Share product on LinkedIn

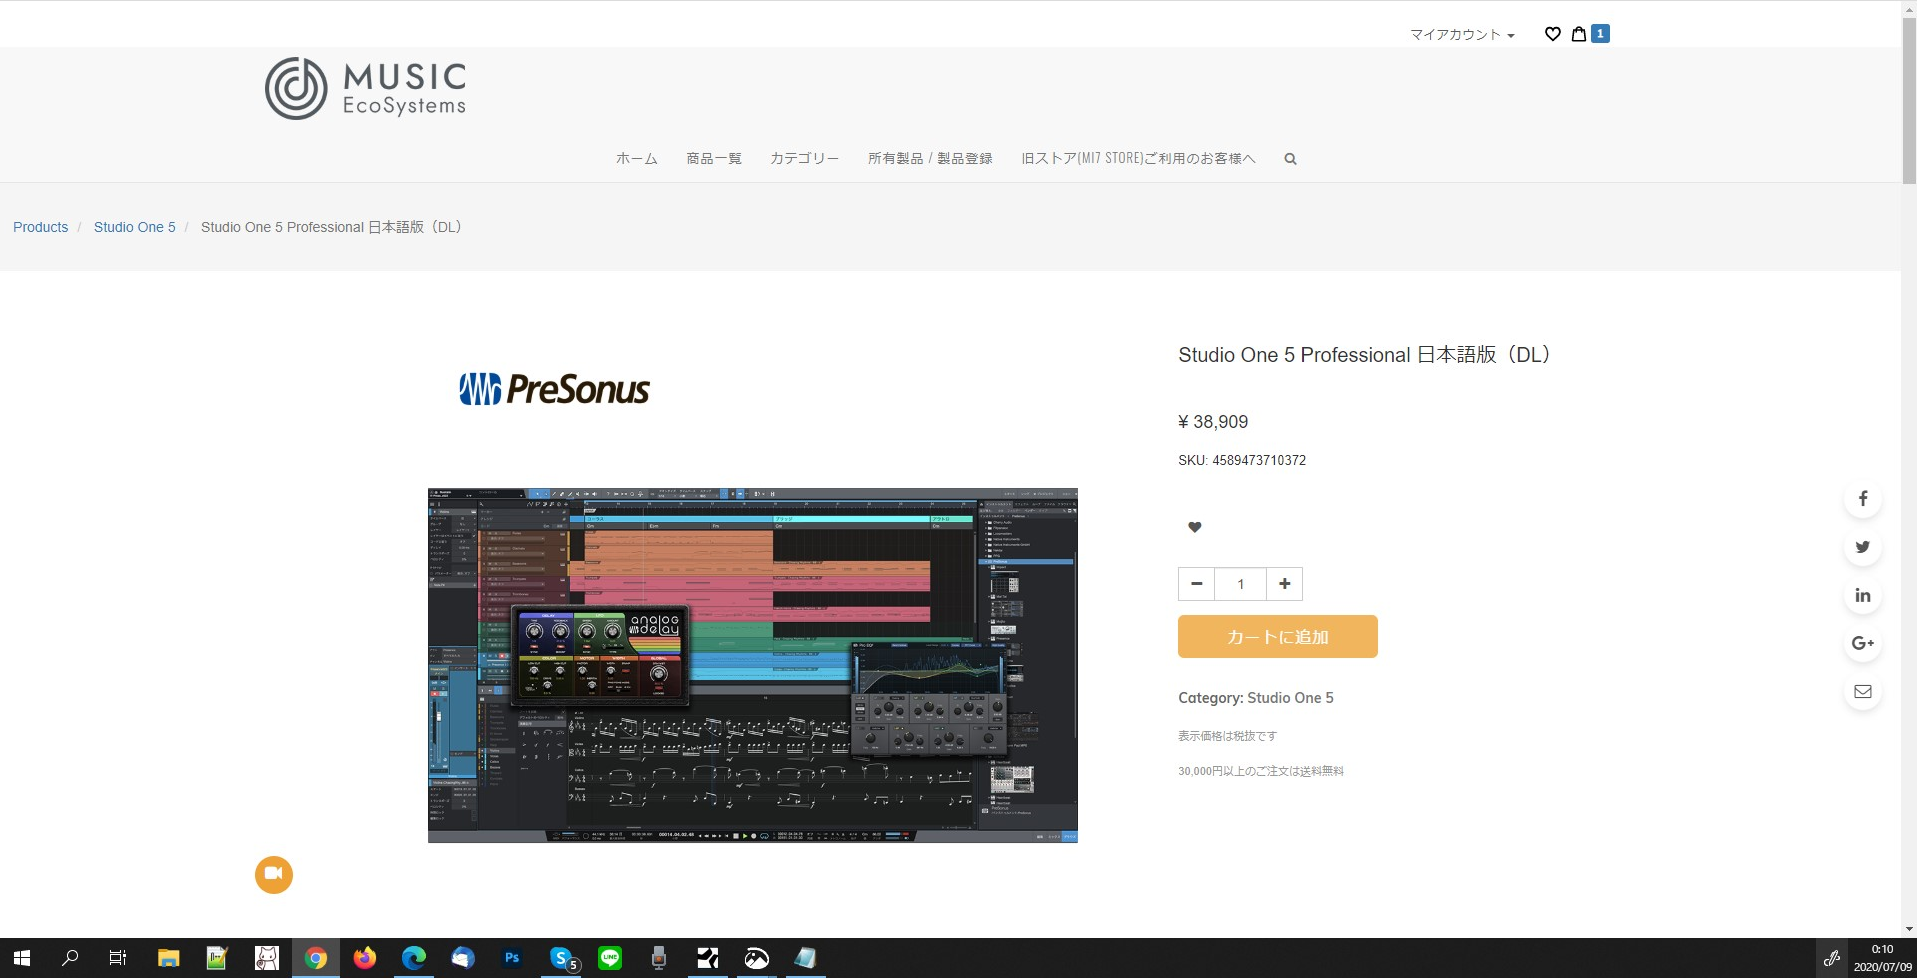pyautogui.click(x=1862, y=595)
